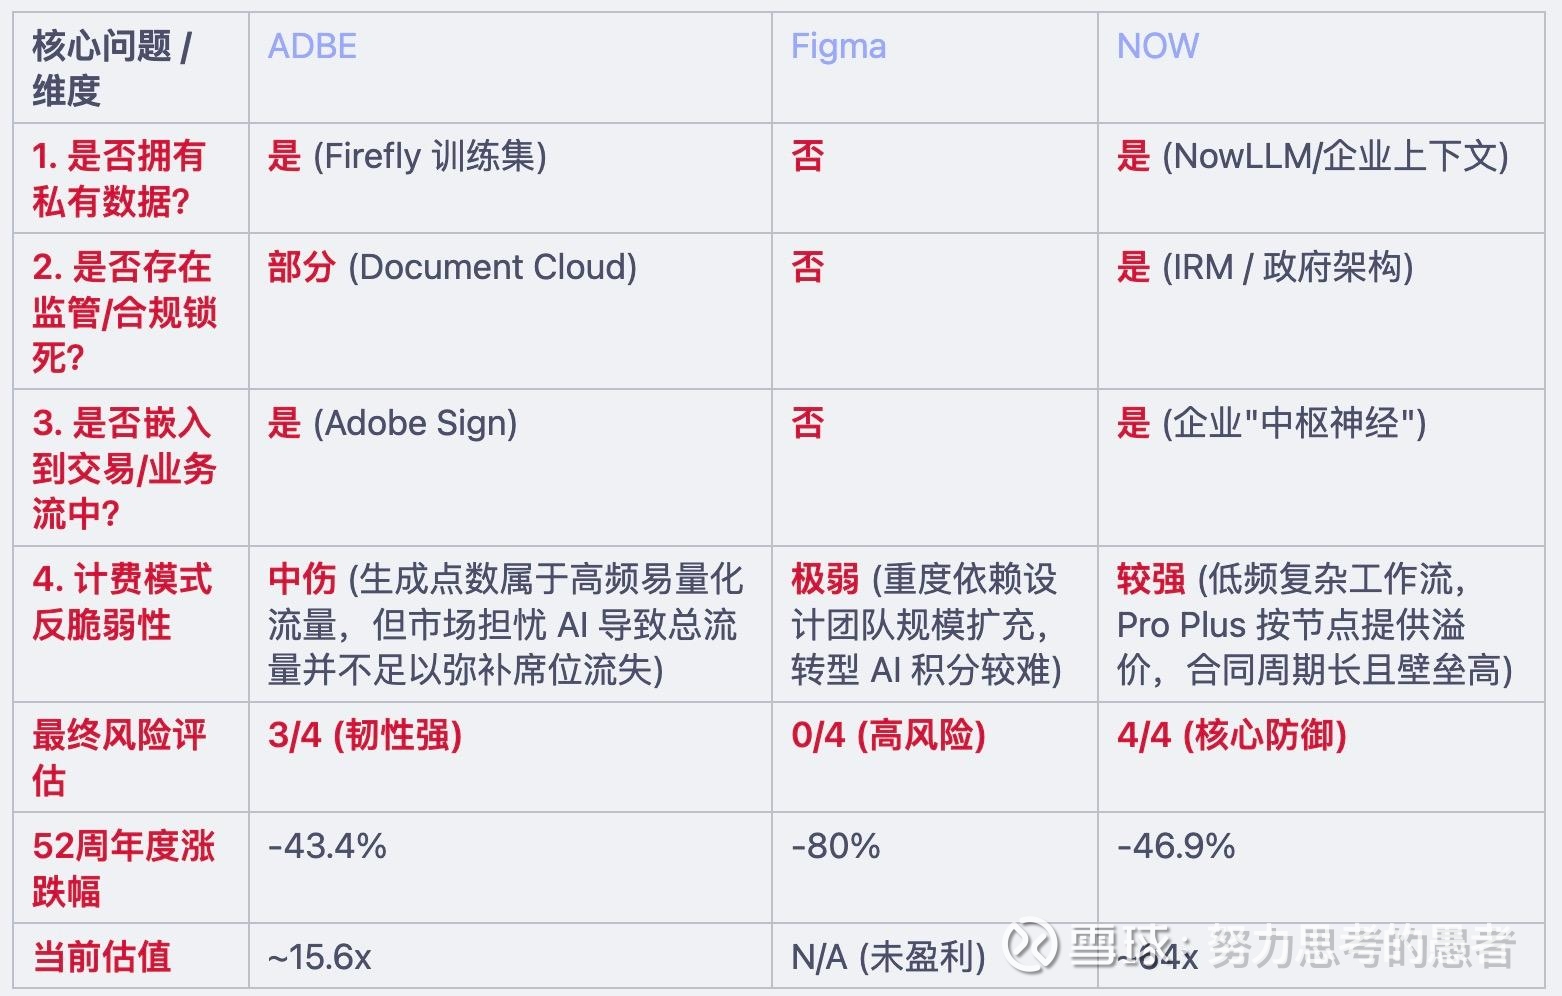Click the '4. 计费模式反脆弱性' row label
Viewport: 1562px width, 996px height.
tap(122, 601)
